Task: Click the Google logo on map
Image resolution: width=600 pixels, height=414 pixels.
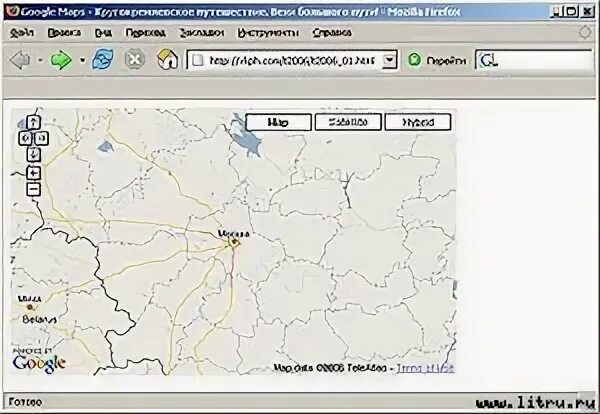Action: click(x=39, y=363)
